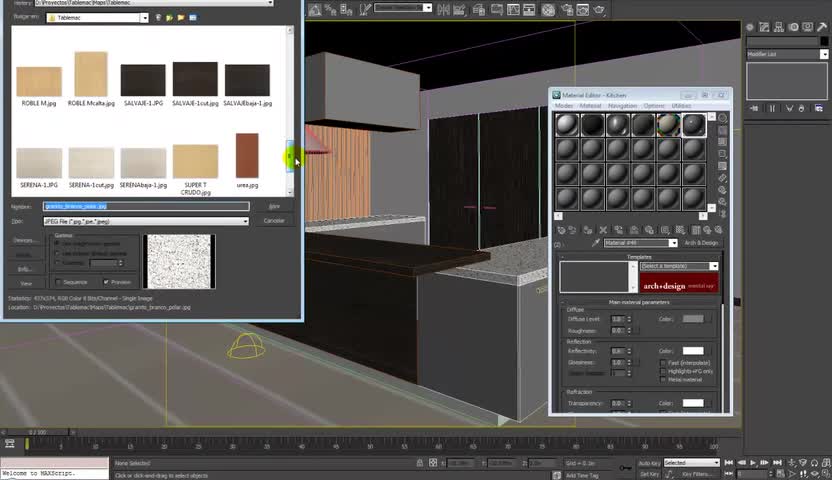The width and height of the screenshot is (832, 480).
Task: Select the first material sample sphere
Action: pos(567,124)
